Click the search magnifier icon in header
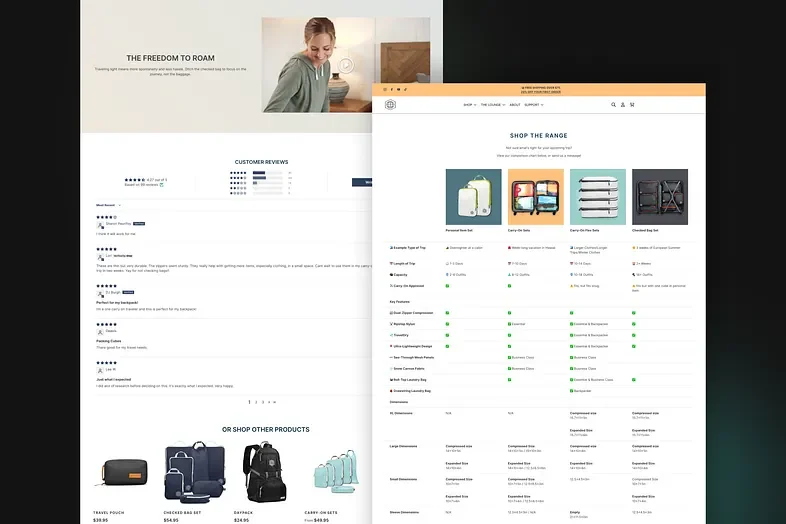The width and height of the screenshot is (786, 524). (614, 105)
